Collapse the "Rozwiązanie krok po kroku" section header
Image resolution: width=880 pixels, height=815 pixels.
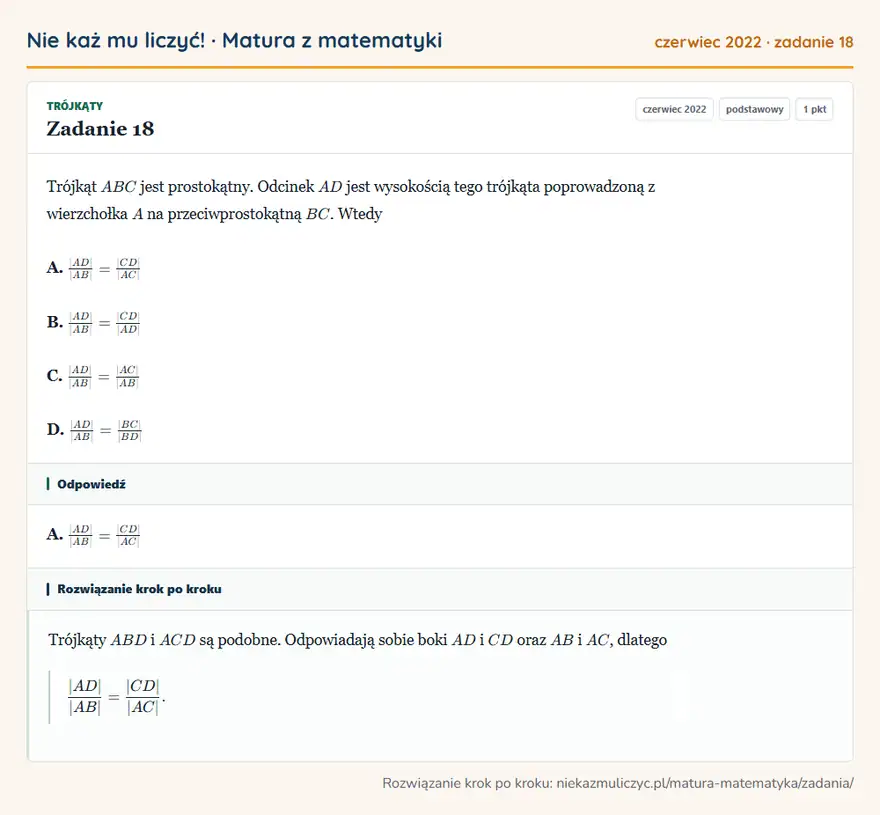click(x=440, y=589)
